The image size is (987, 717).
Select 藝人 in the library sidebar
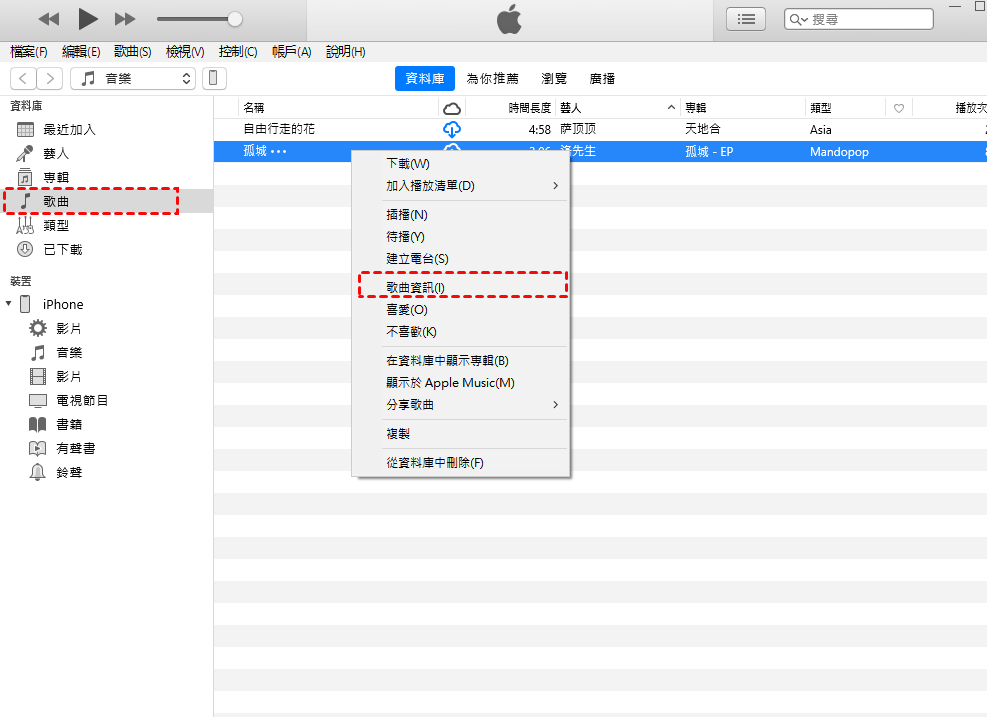[x=56, y=154]
